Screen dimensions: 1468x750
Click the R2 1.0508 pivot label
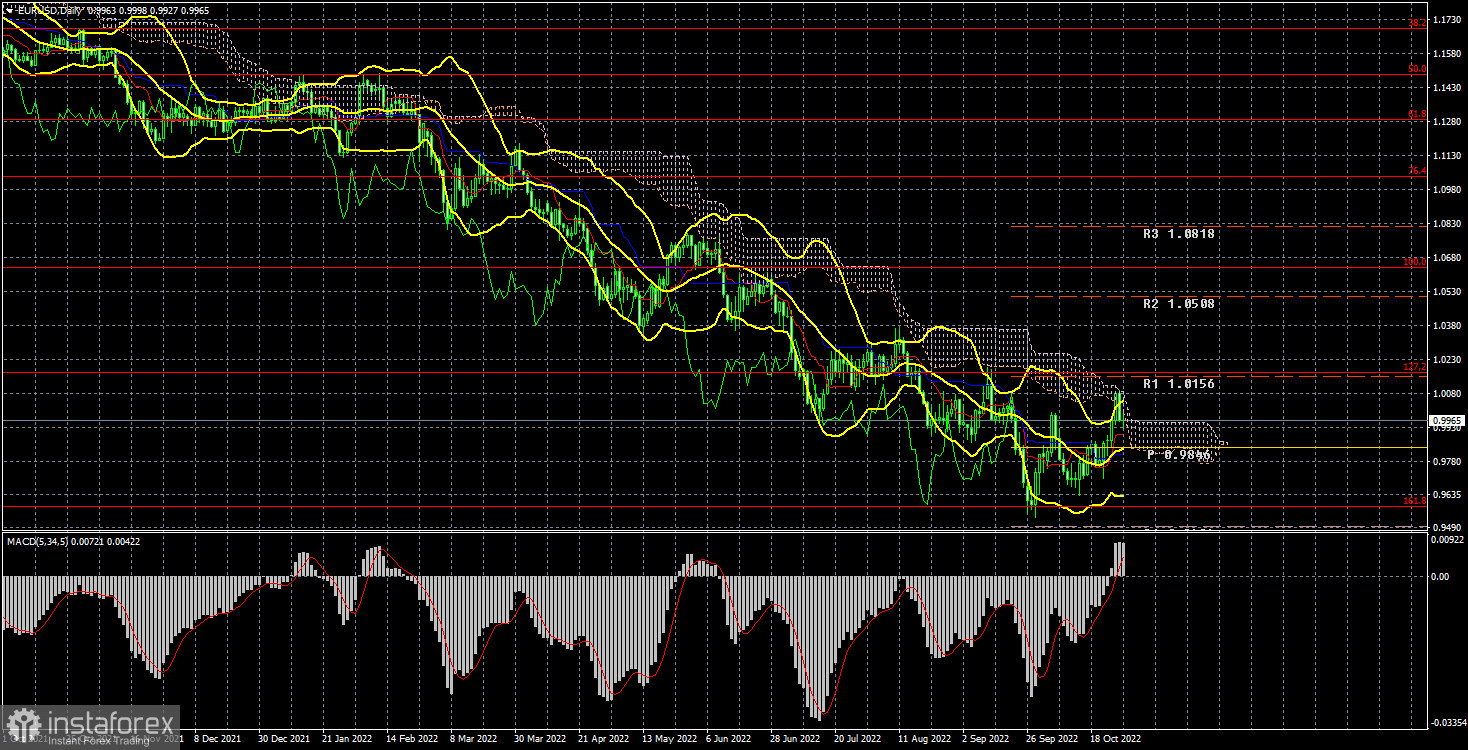(x=1179, y=303)
